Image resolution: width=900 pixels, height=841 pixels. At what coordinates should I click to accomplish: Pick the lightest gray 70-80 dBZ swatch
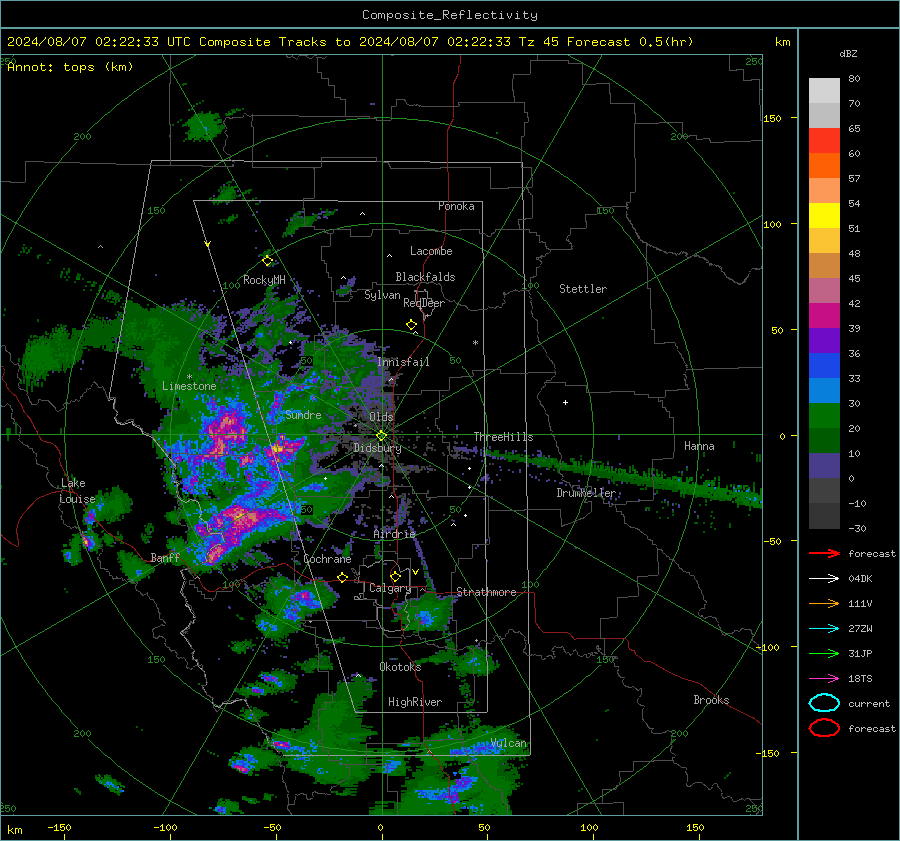point(824,91)
